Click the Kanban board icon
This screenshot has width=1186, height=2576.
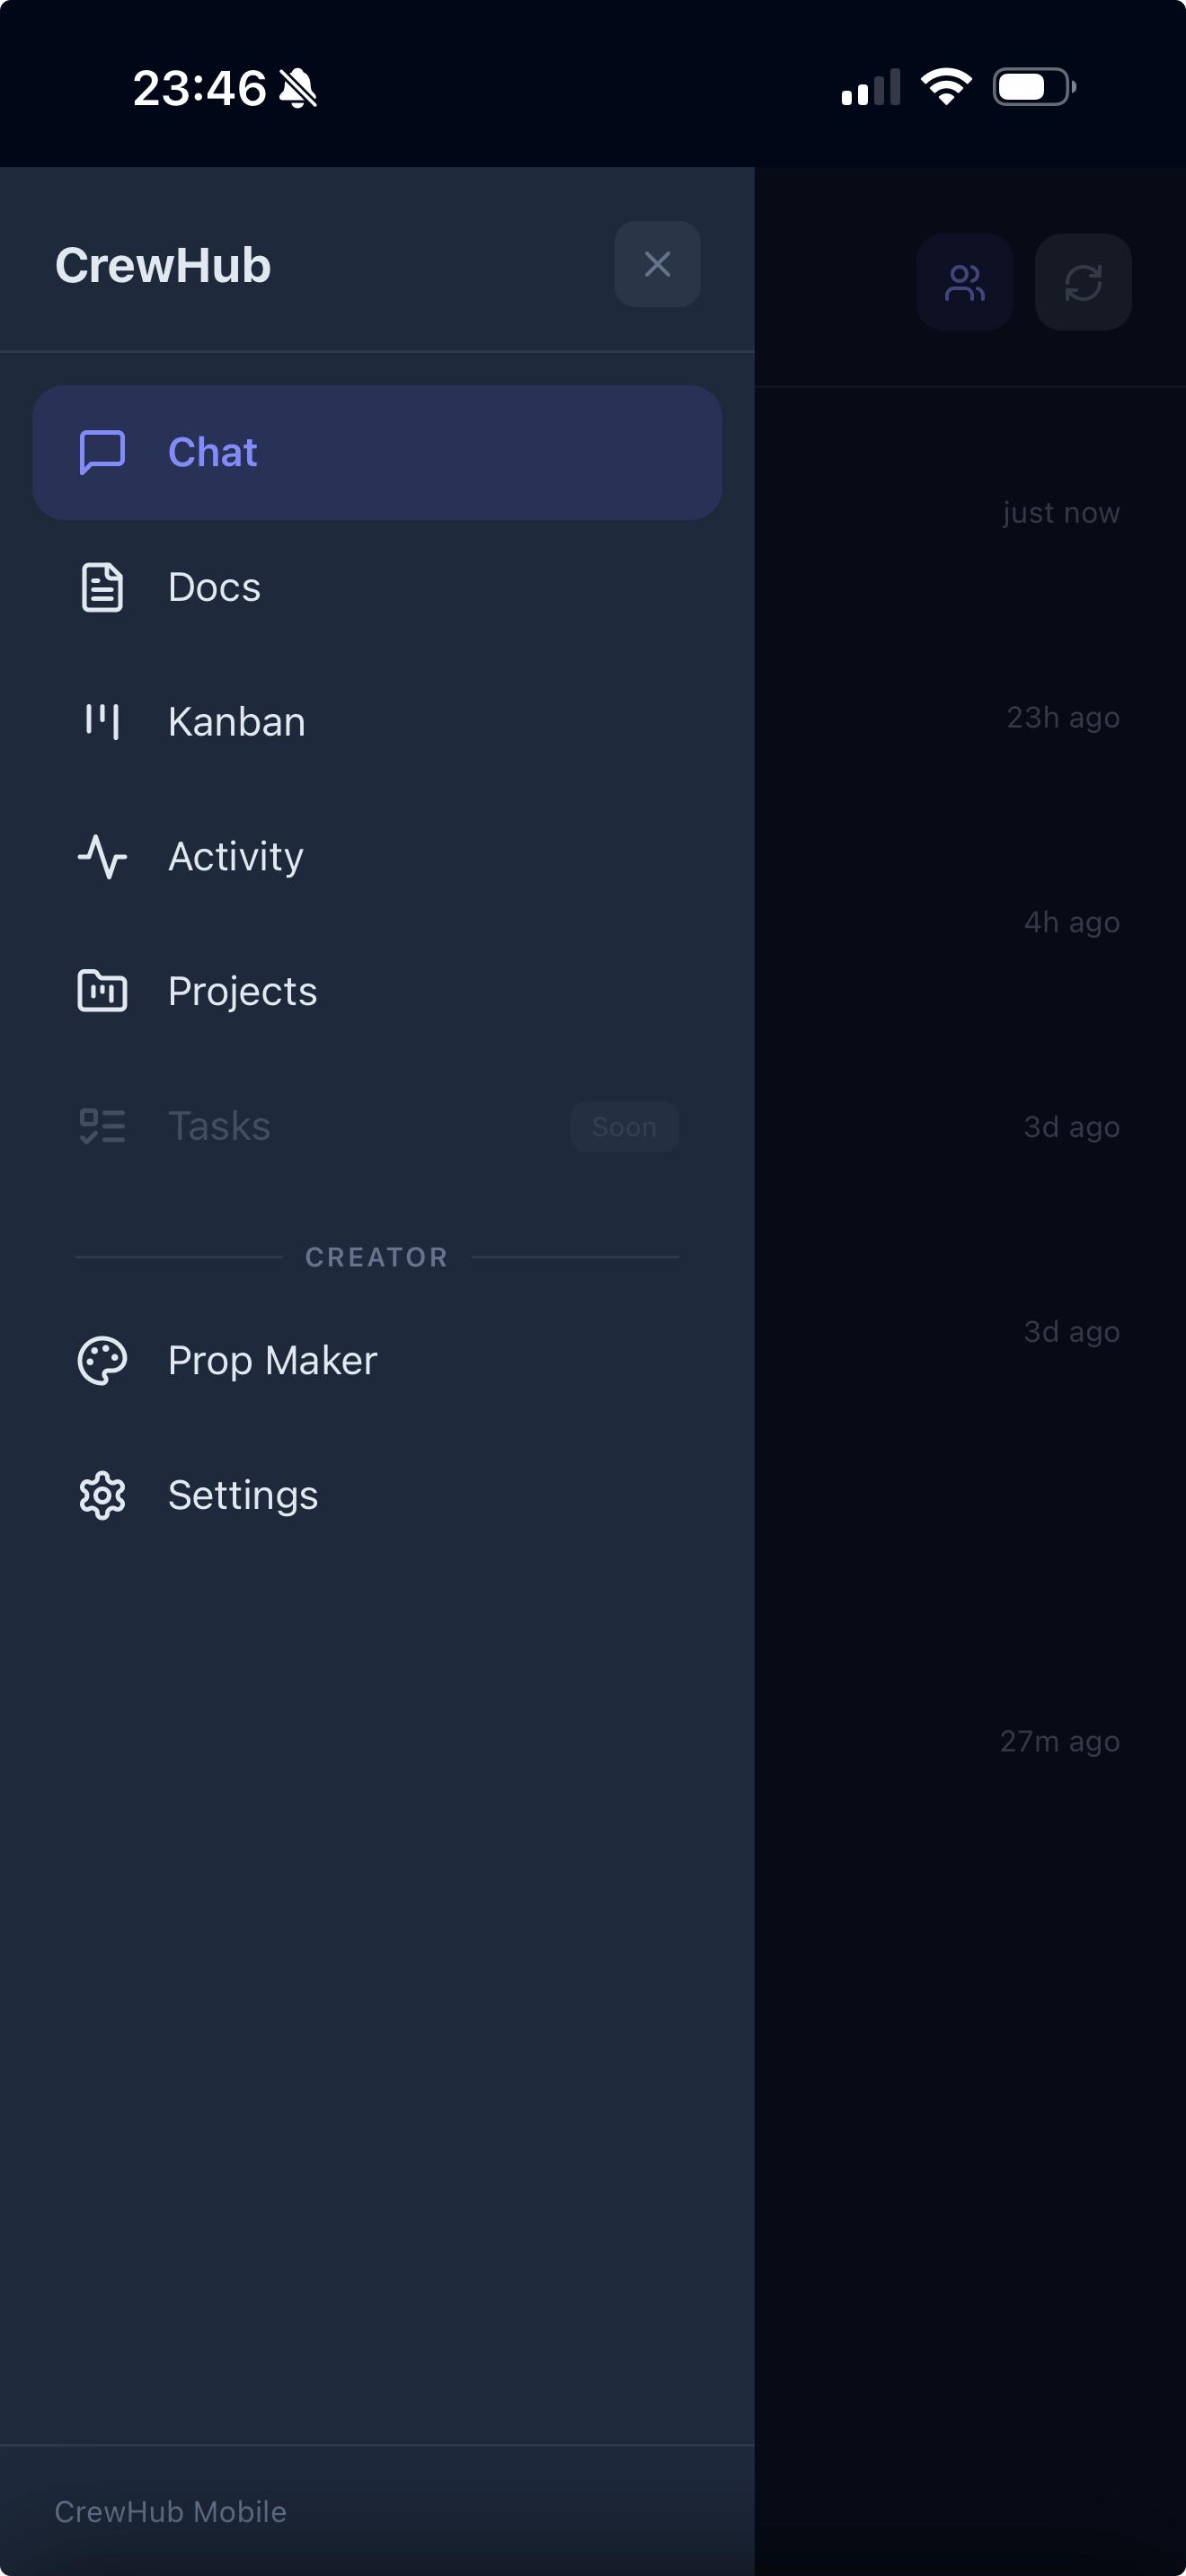click(101, 722)
